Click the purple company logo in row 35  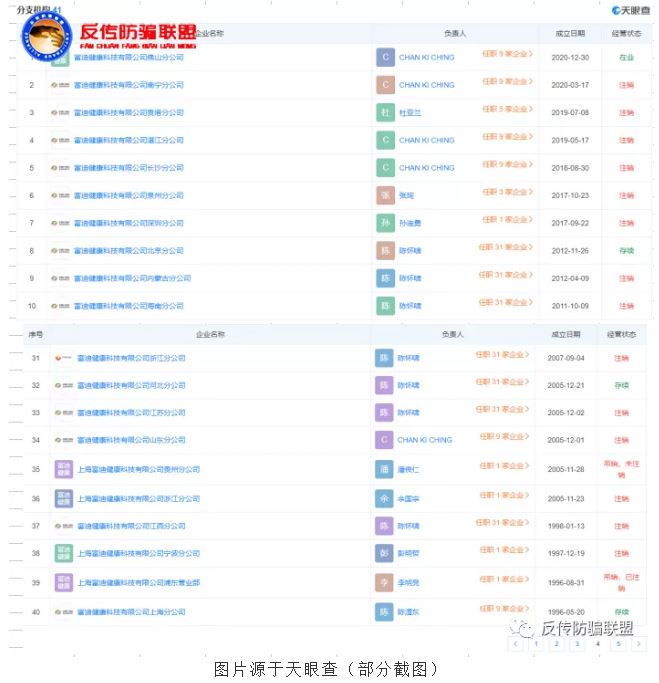64,469
